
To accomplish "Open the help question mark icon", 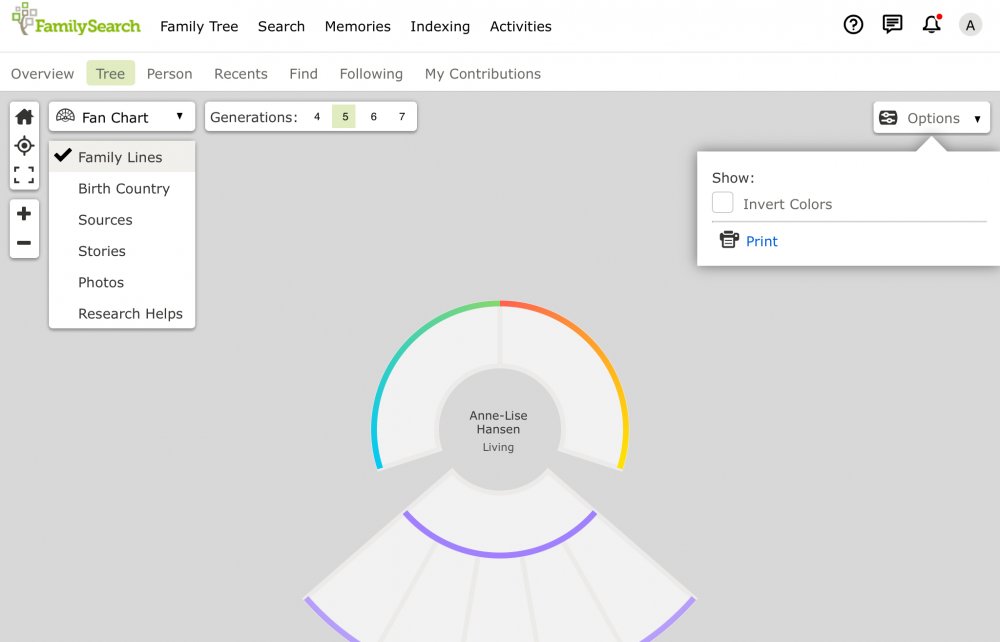I will pos(853,25).
